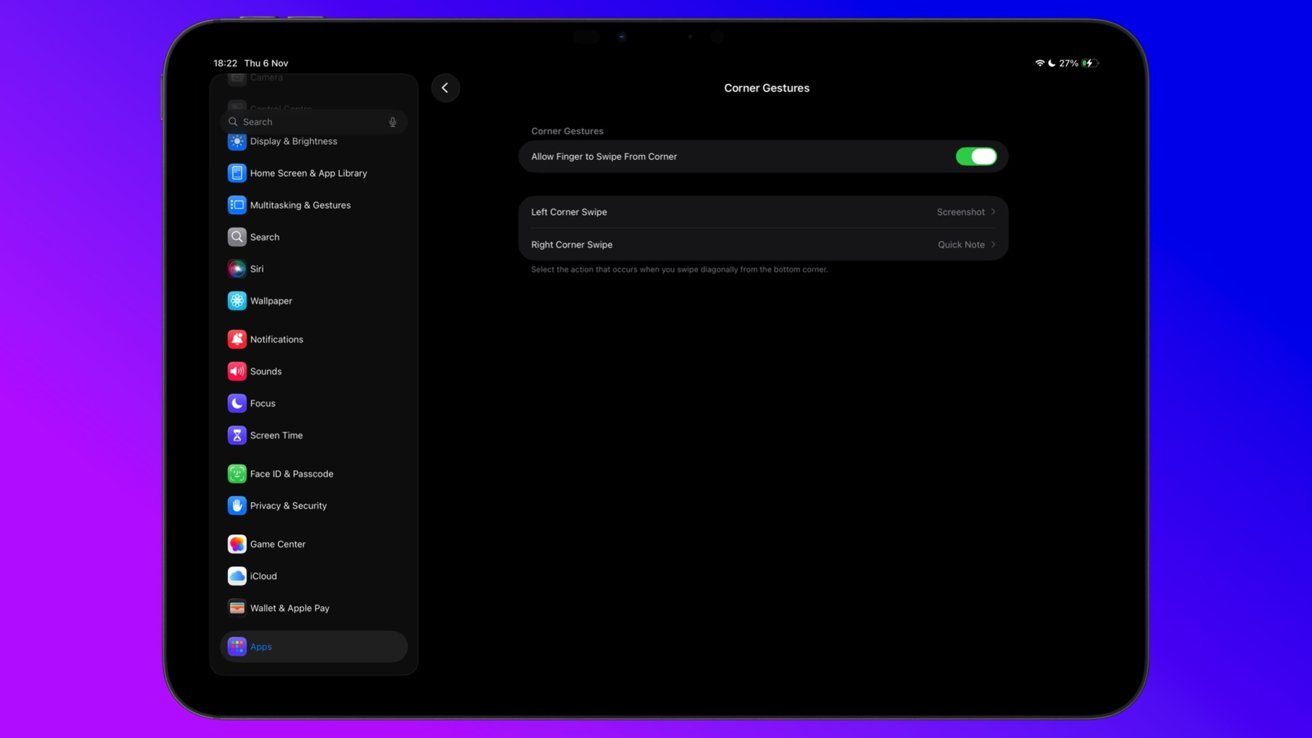Expand the Left Corner Swipe options

763,211
